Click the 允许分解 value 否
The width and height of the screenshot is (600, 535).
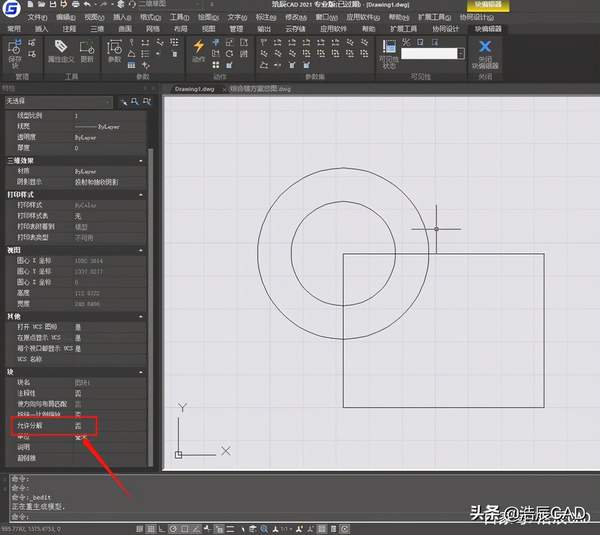pyautogui.click(x=78, y=426)
